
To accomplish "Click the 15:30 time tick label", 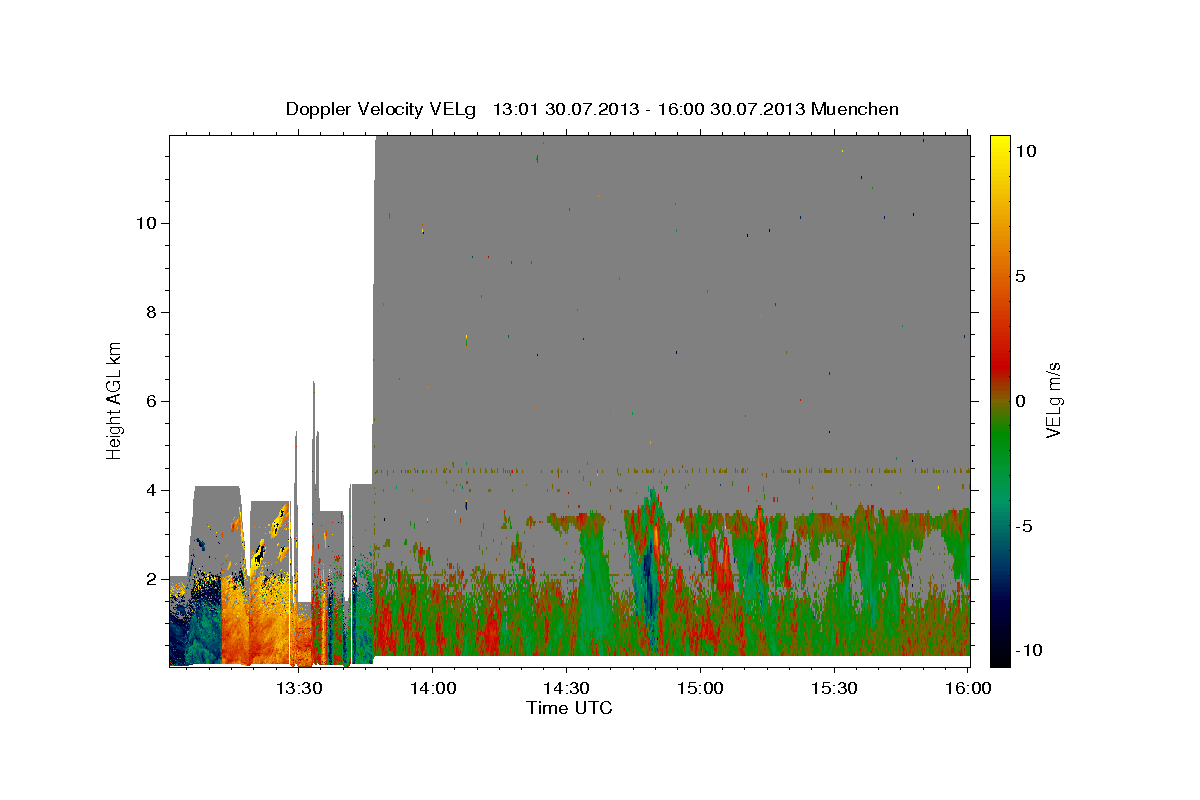I will point(834,688).
